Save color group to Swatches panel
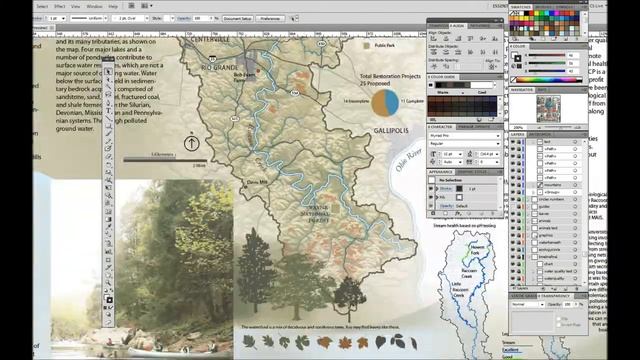Screen dimensions: 640x360 (491, 120)
